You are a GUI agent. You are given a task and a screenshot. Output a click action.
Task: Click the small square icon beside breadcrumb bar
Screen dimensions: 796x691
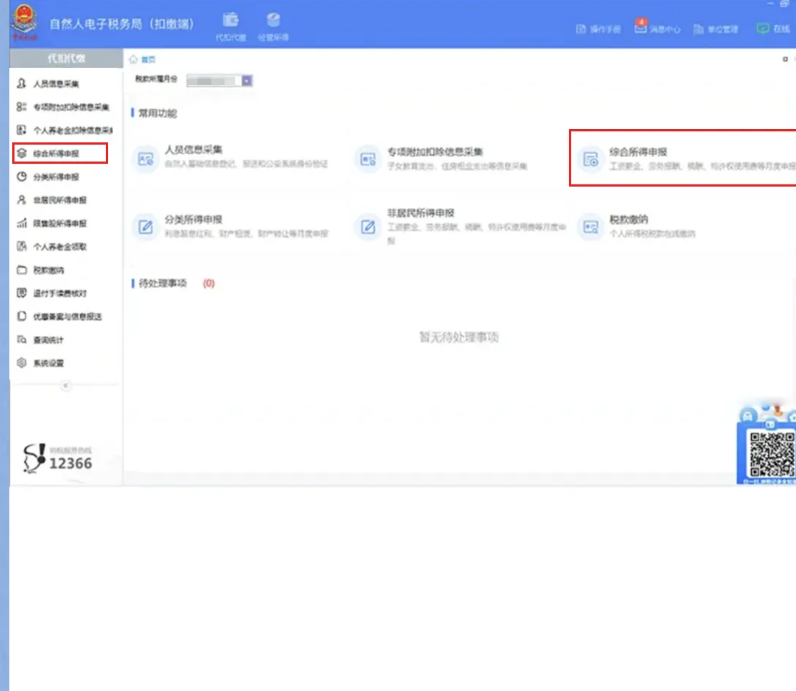pos(785,59)
